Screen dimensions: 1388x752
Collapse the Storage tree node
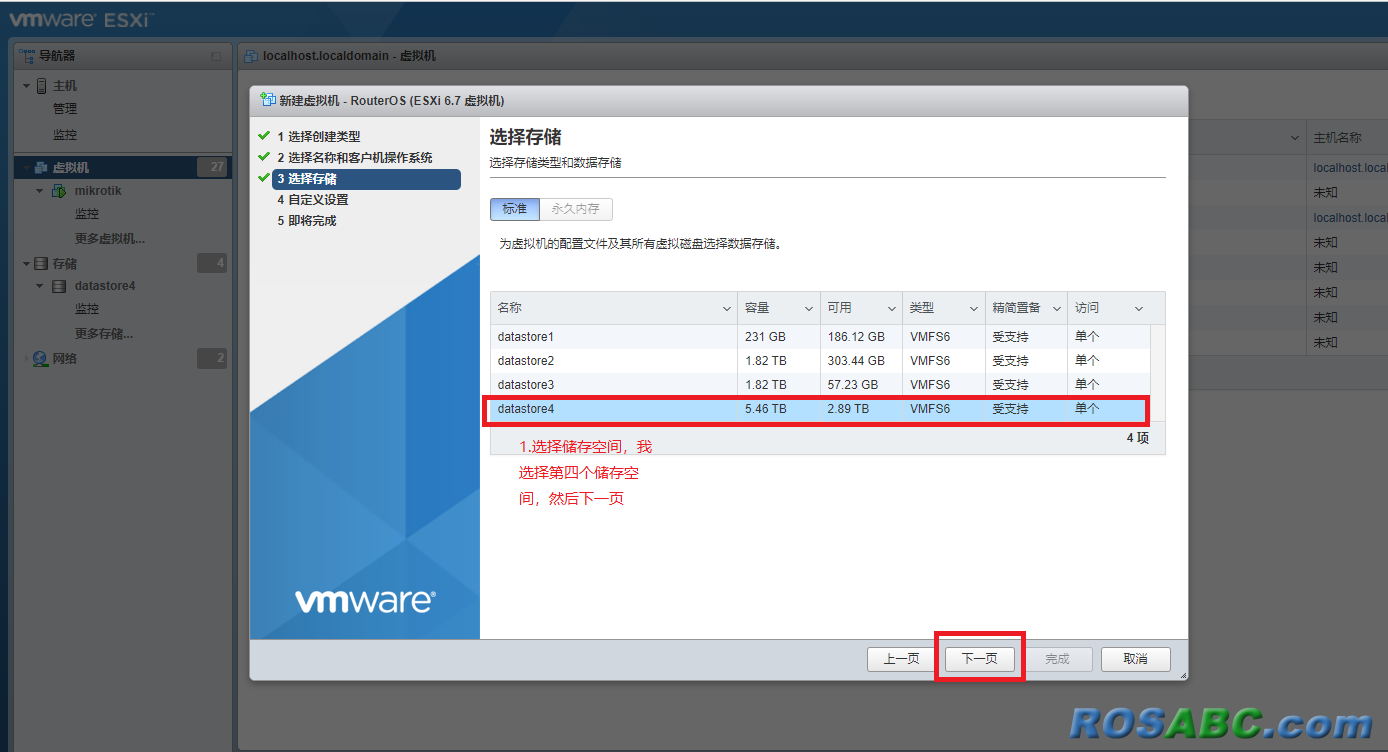[x=27, y=264]
